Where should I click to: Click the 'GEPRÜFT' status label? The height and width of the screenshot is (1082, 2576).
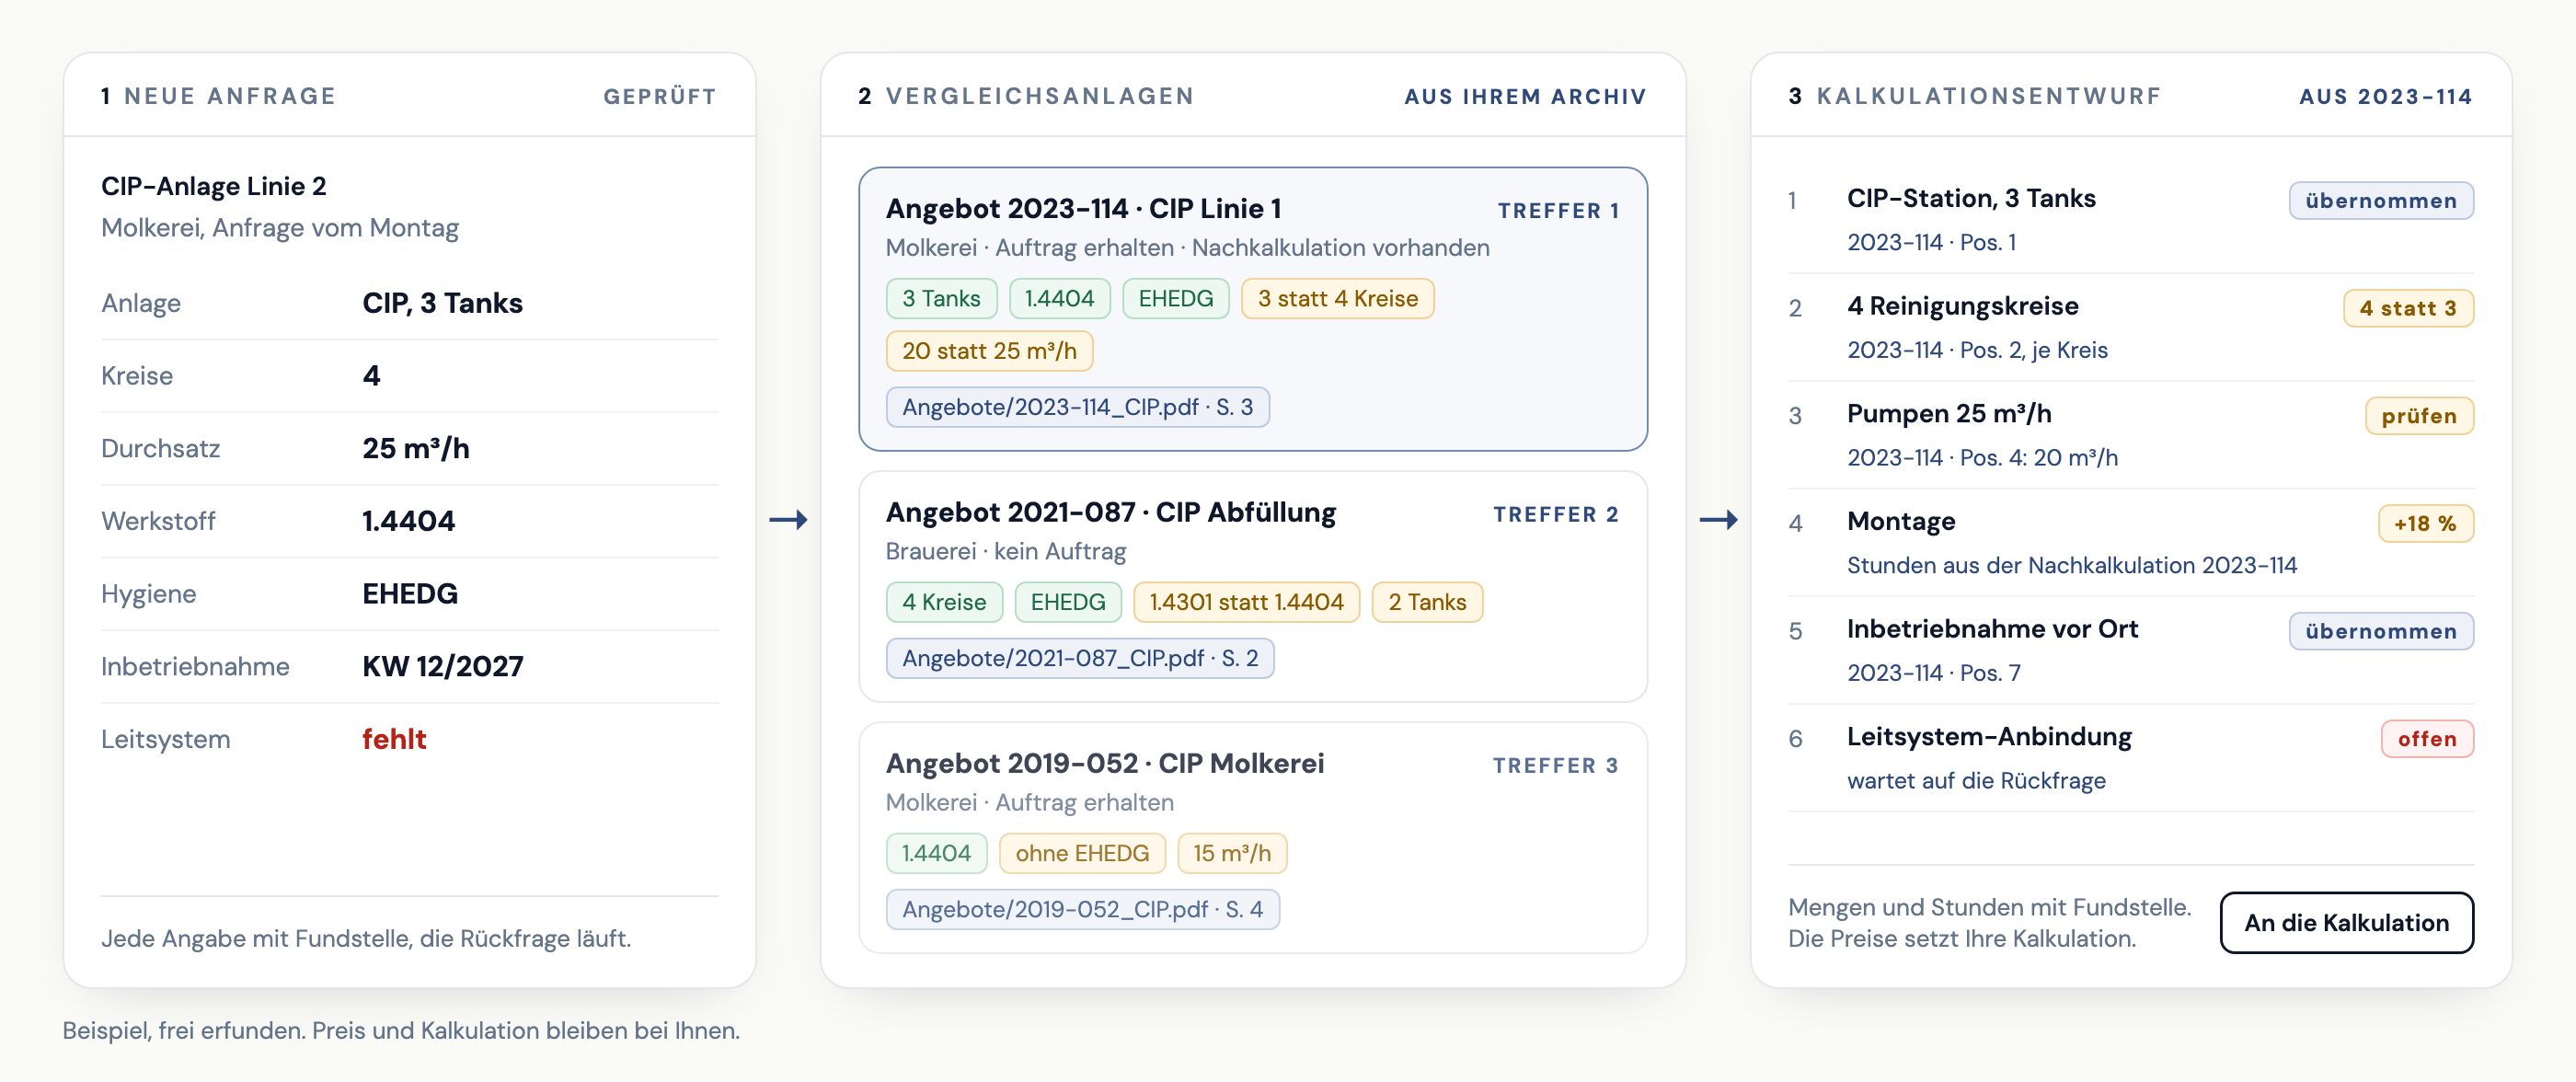[660, 96]
